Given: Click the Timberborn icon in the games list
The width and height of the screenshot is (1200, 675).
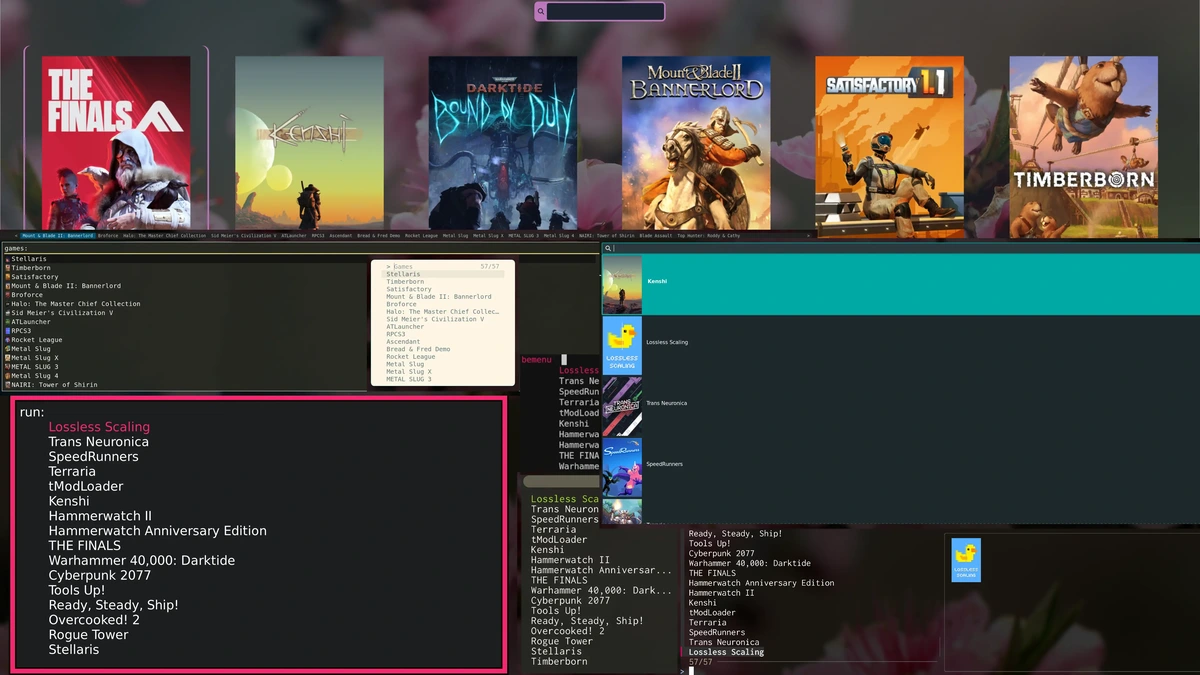Looking at the screenshot, I should coord(8,268).
